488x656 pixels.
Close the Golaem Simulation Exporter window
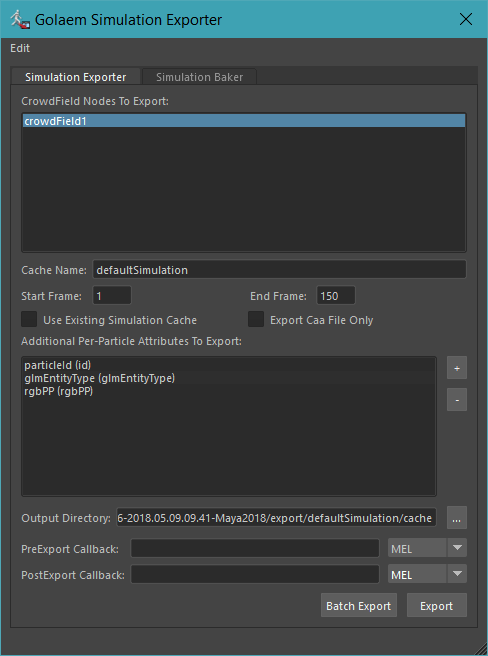pos(466,19)
